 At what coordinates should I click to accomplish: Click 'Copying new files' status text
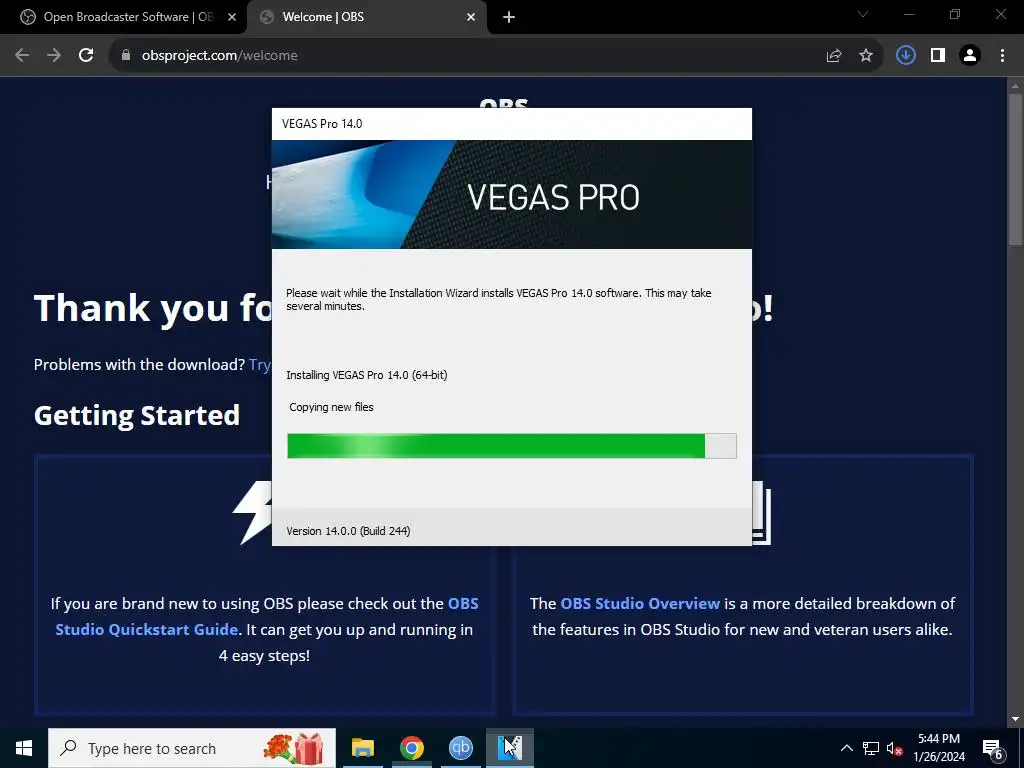(331, 407)
